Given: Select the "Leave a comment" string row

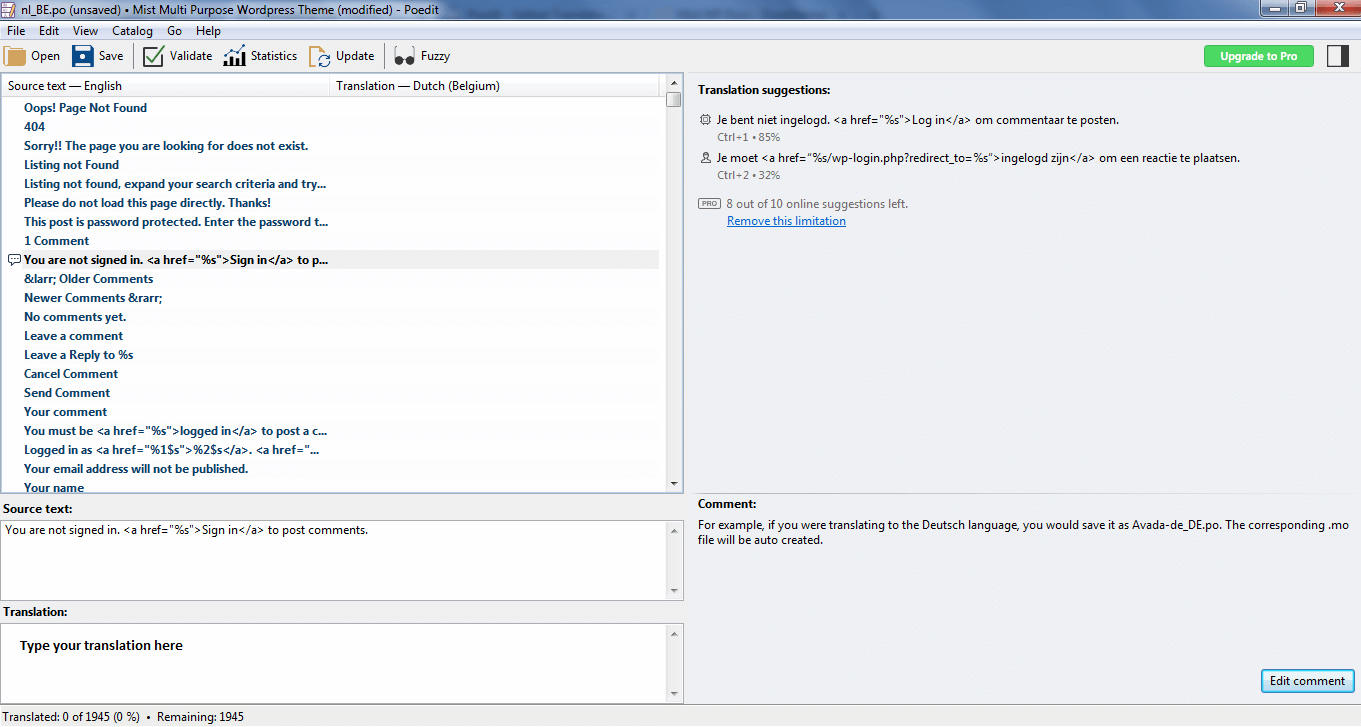Looking at the screenshot, I should [74, 336].
